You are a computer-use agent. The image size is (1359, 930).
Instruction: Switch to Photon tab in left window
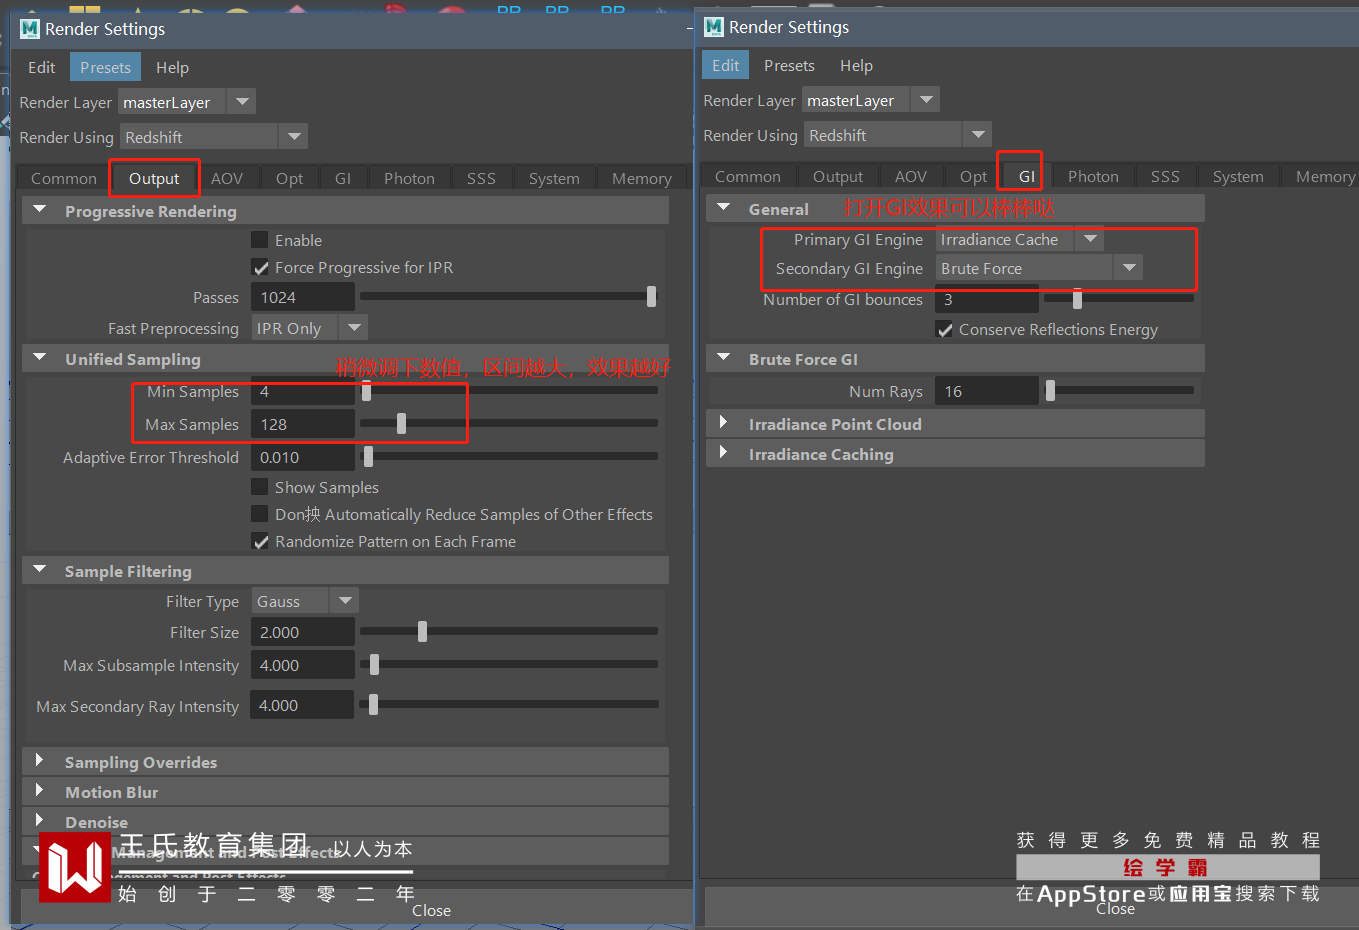click(x=409, y=178)
